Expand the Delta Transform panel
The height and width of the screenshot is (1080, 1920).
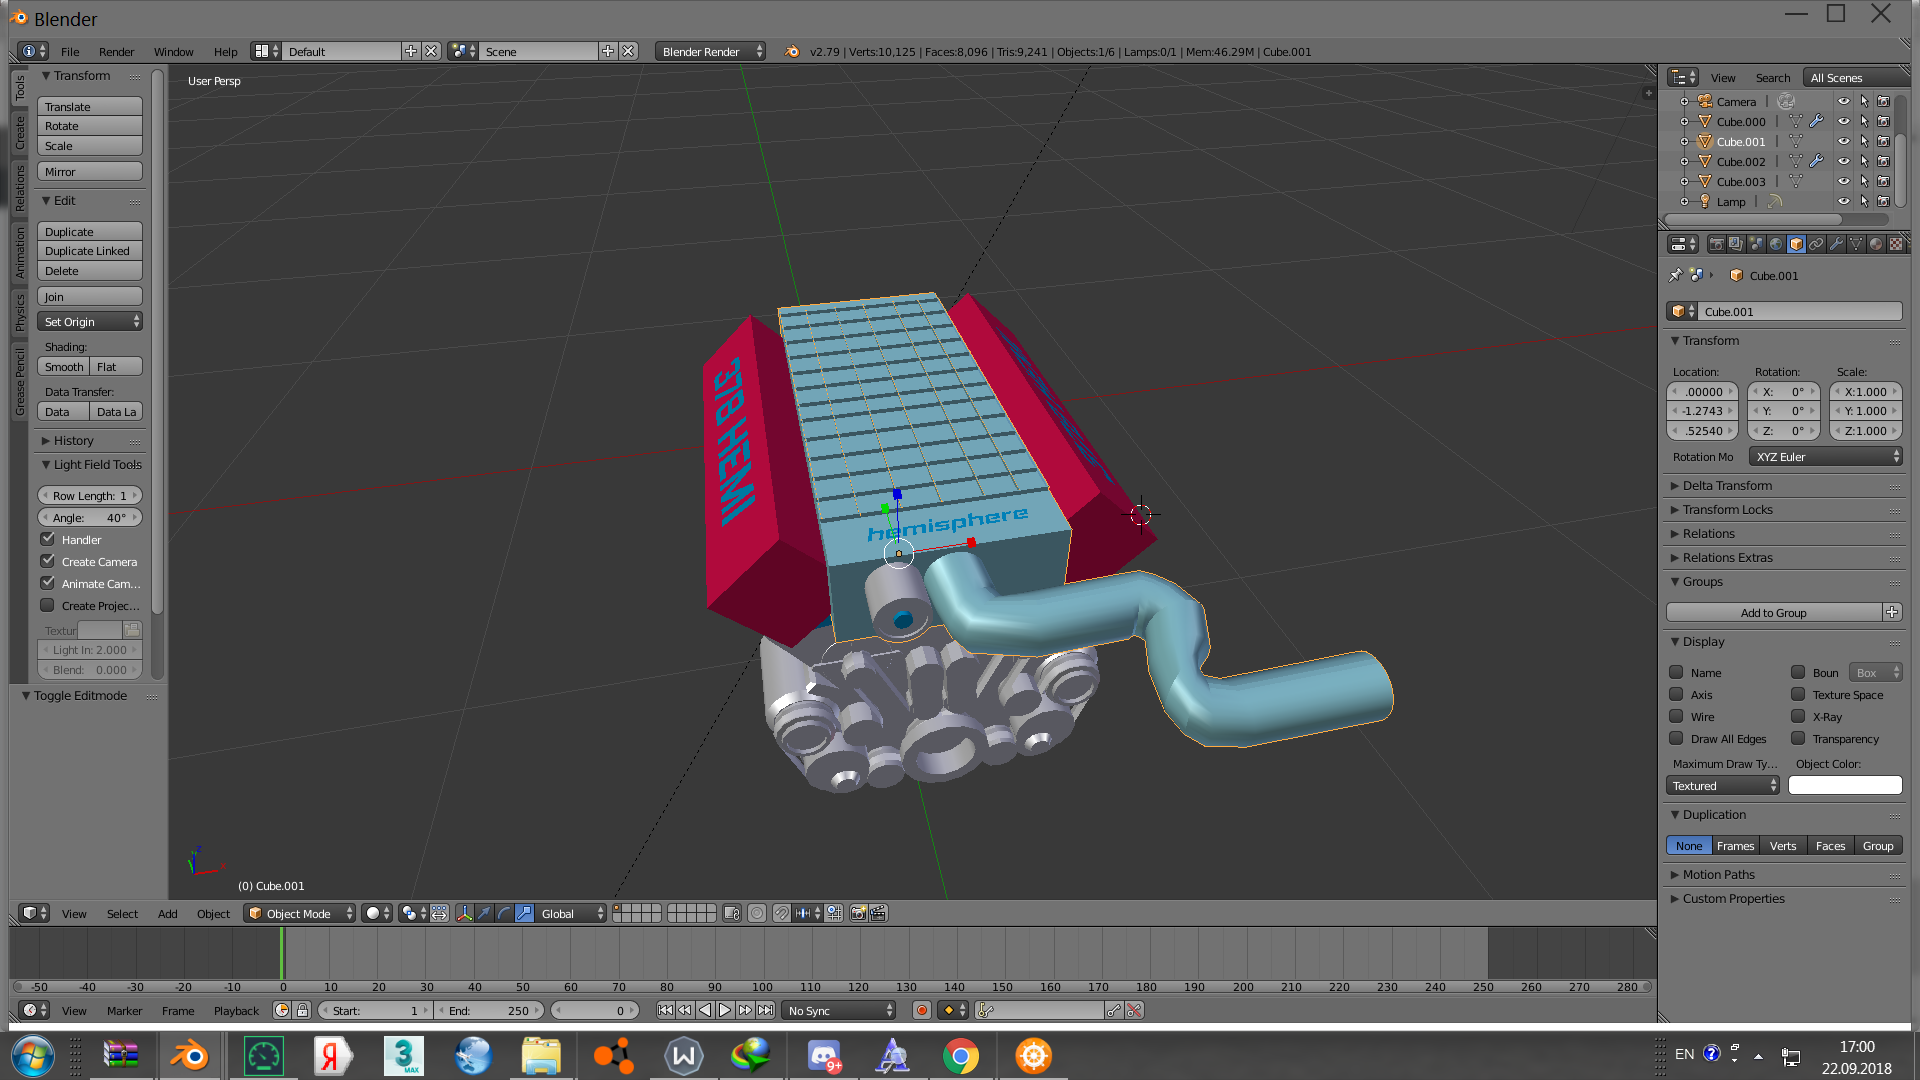[x=1726, y=486]
